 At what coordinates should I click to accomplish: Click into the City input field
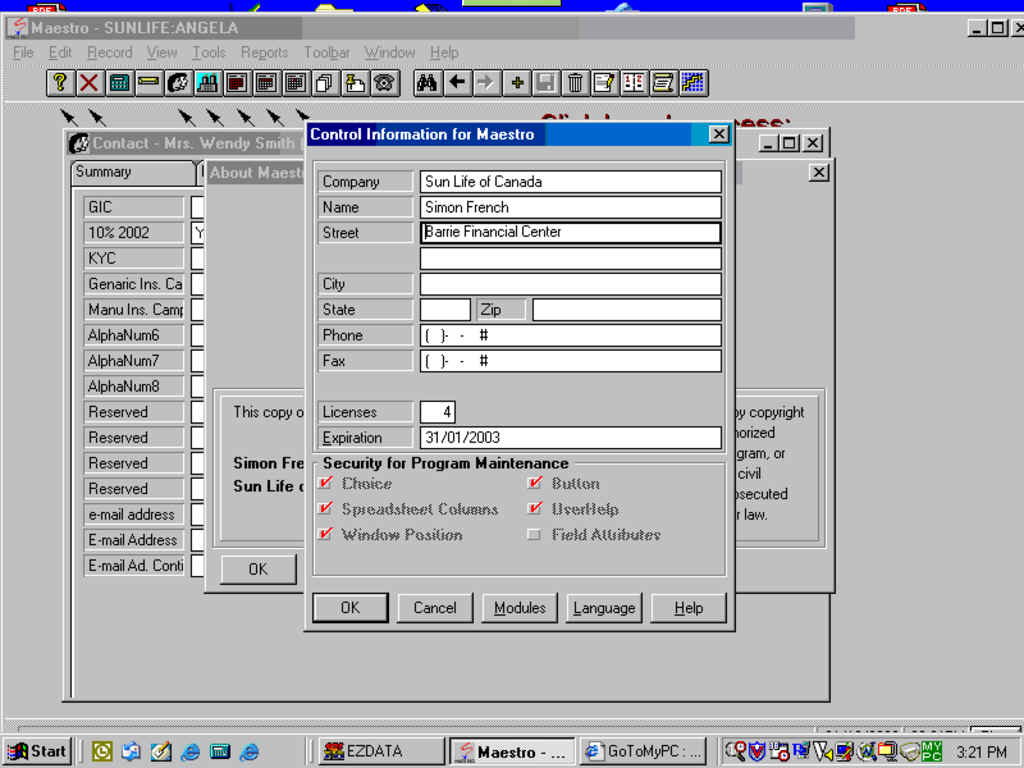570,284
